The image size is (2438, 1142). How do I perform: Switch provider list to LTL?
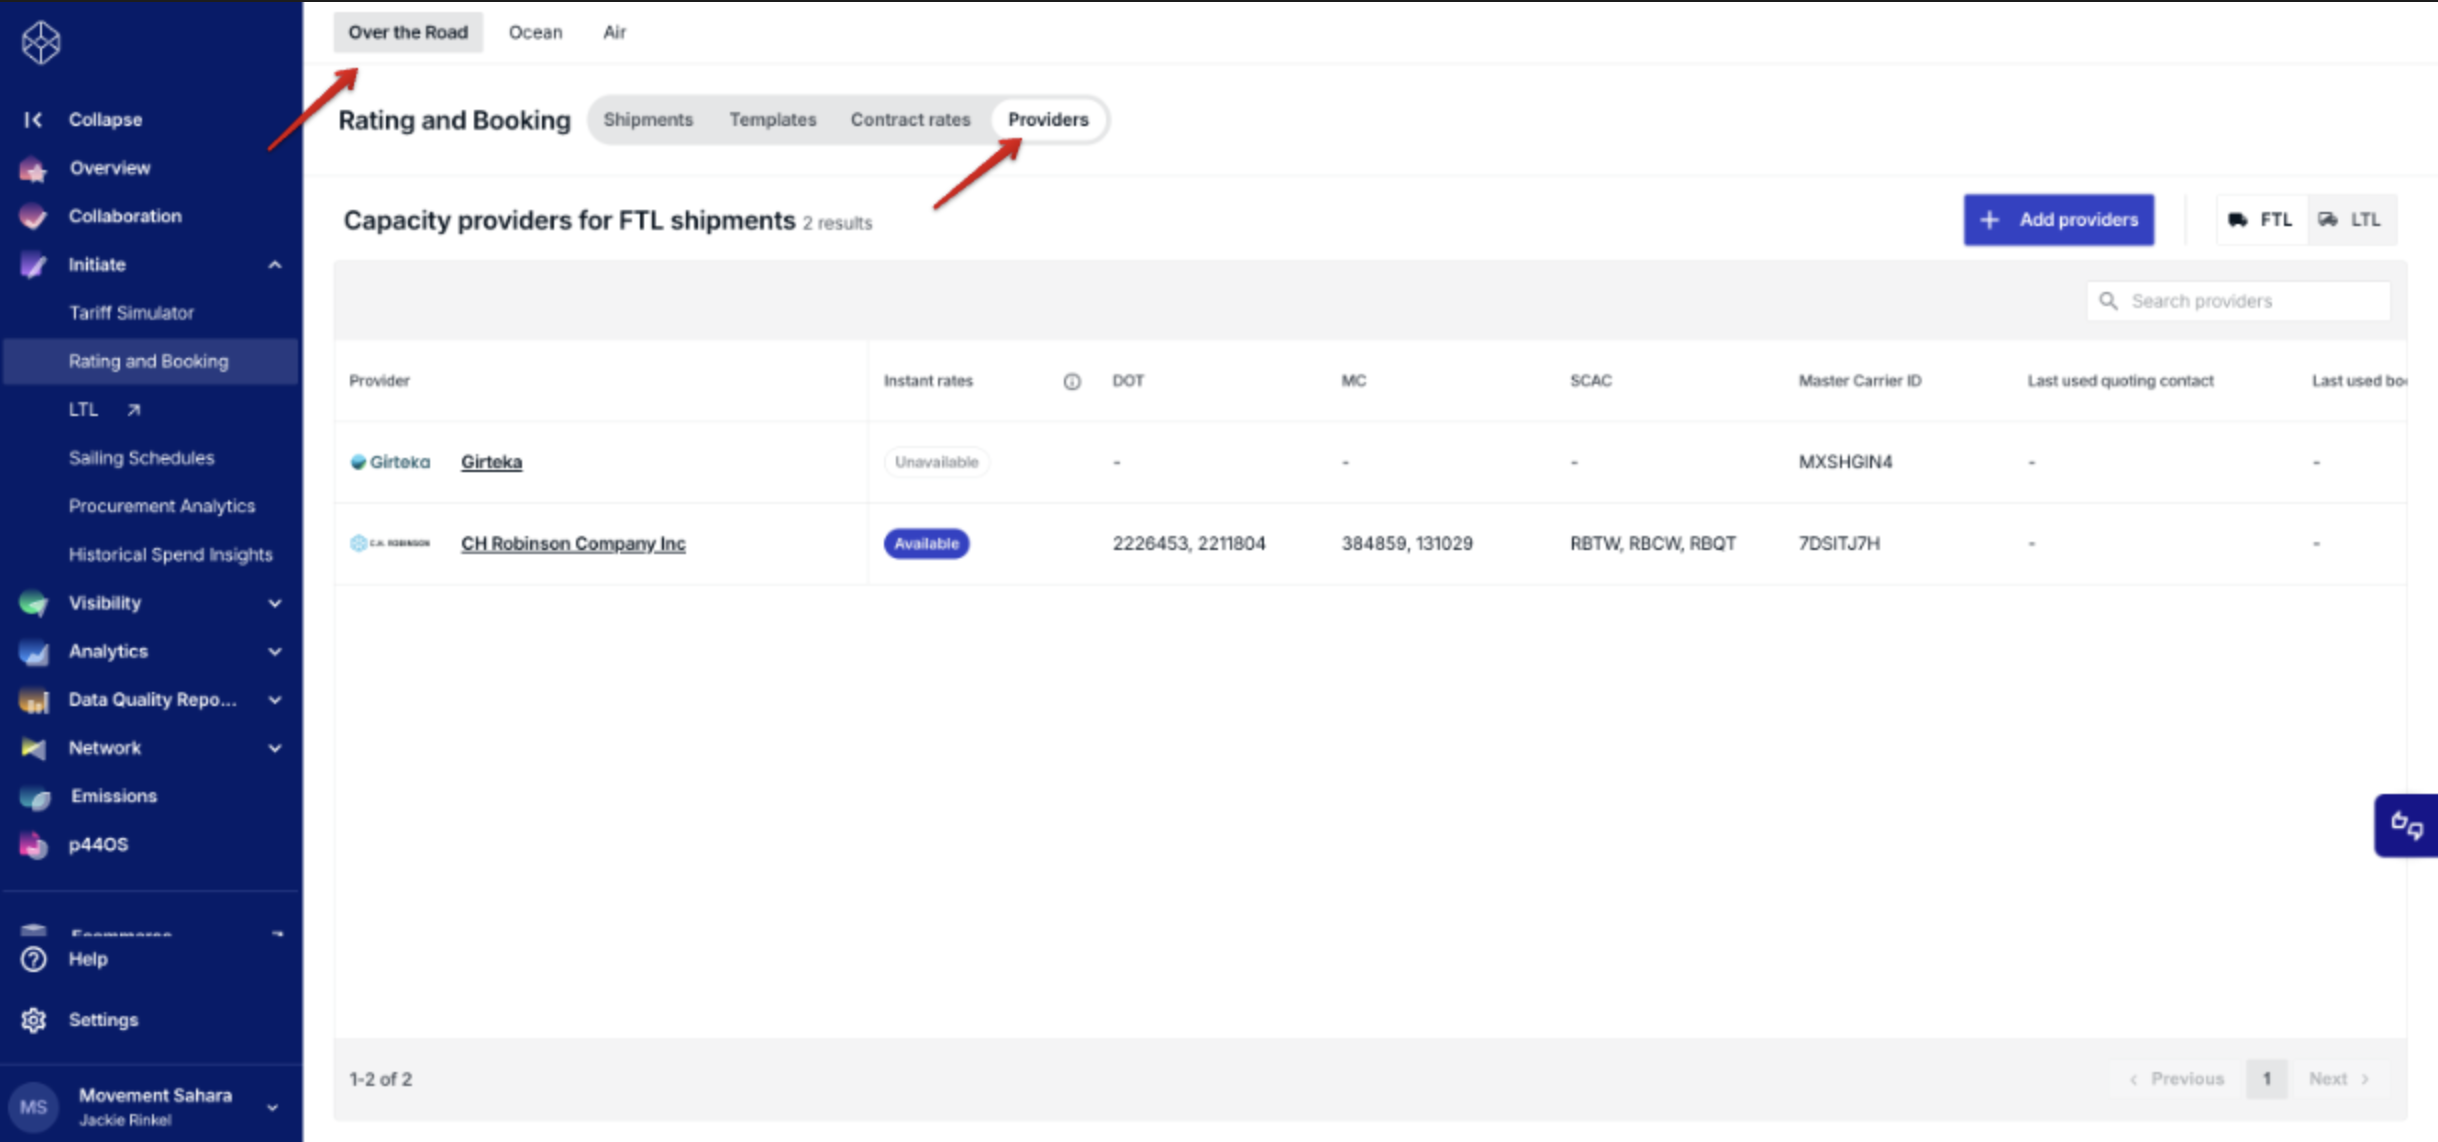[x=2352, y=220]
